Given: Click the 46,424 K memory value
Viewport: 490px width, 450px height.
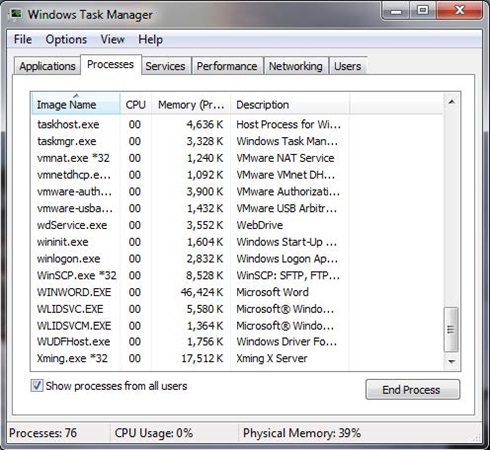Looking at the screenshot, I should [202, 292].
